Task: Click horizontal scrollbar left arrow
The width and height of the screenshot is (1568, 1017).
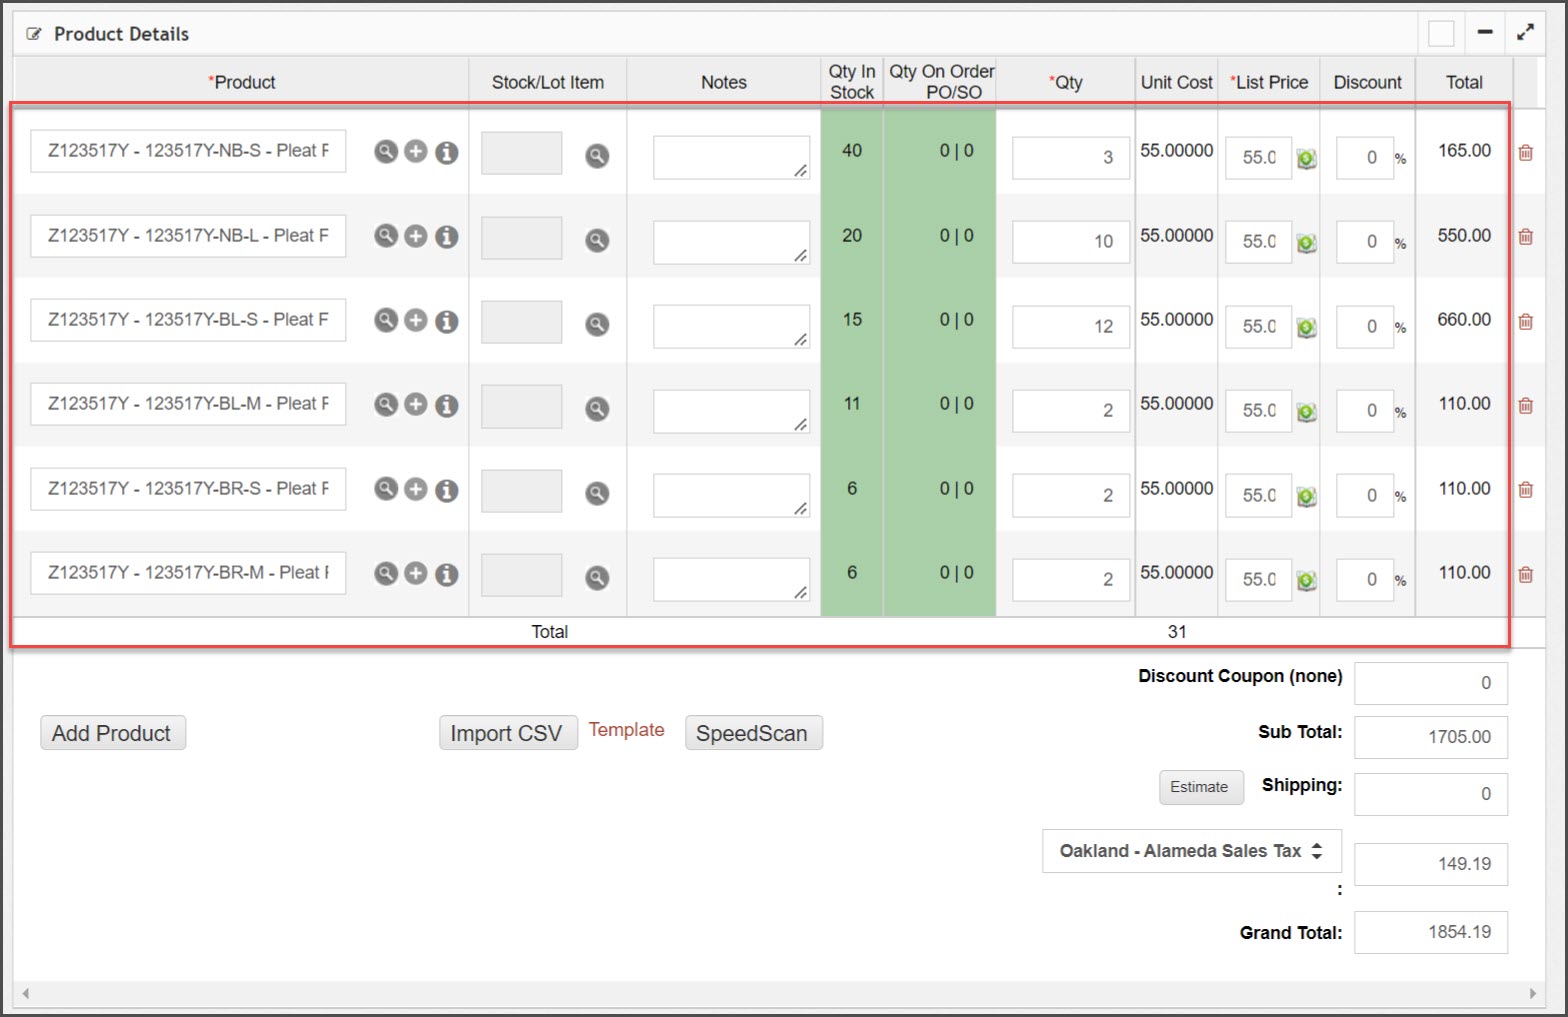Action: tap(25, 994)
